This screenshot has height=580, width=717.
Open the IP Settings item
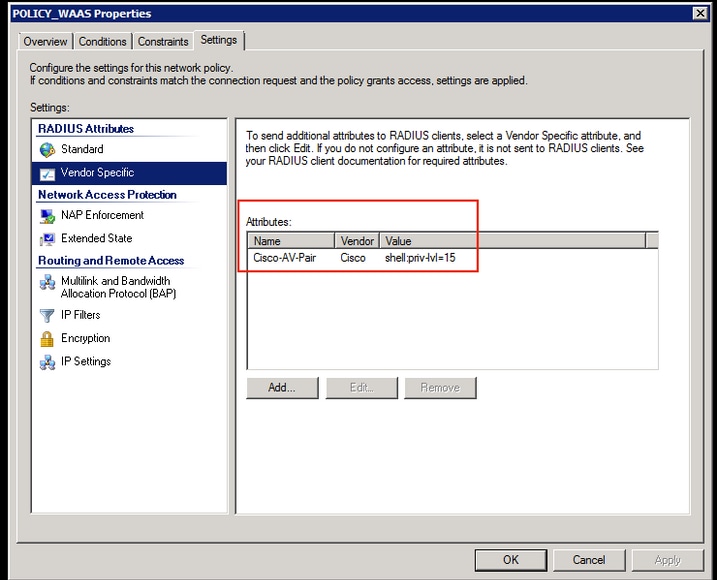(129, 362)
